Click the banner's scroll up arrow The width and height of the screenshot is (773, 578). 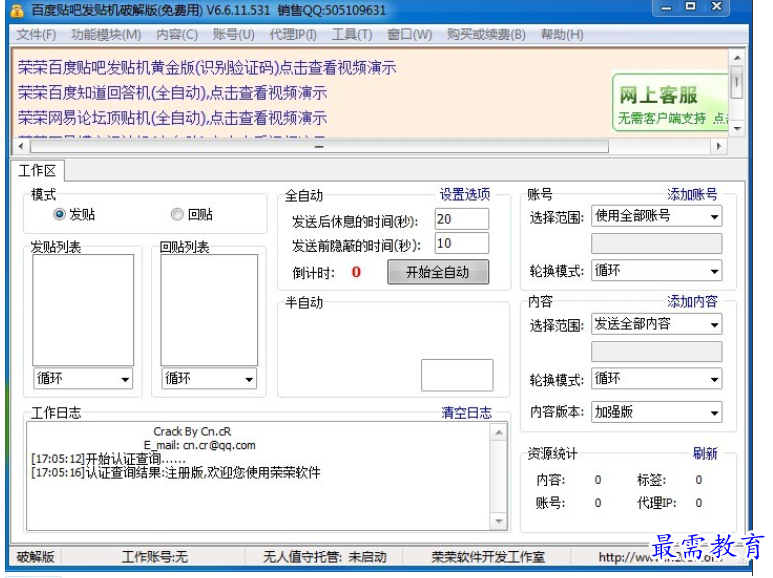[x=737, y=58]
